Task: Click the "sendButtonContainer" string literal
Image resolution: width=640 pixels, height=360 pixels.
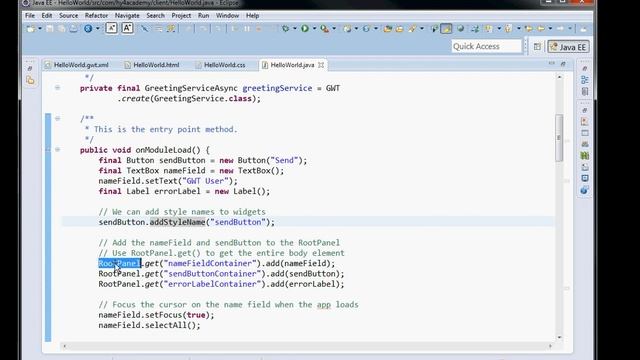Action: 212,273
